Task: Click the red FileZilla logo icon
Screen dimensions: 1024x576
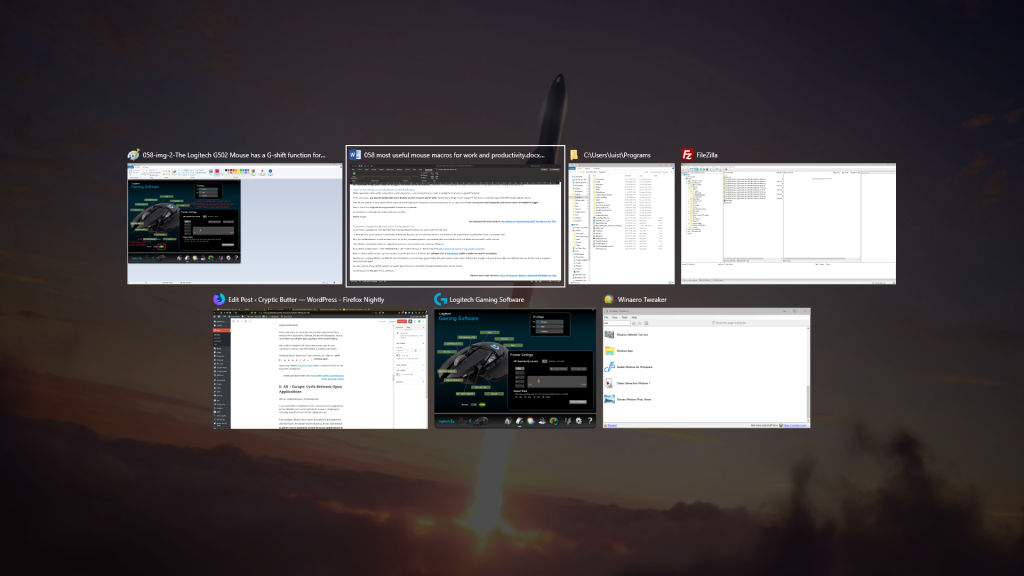Action: click(x=687, y=155)
